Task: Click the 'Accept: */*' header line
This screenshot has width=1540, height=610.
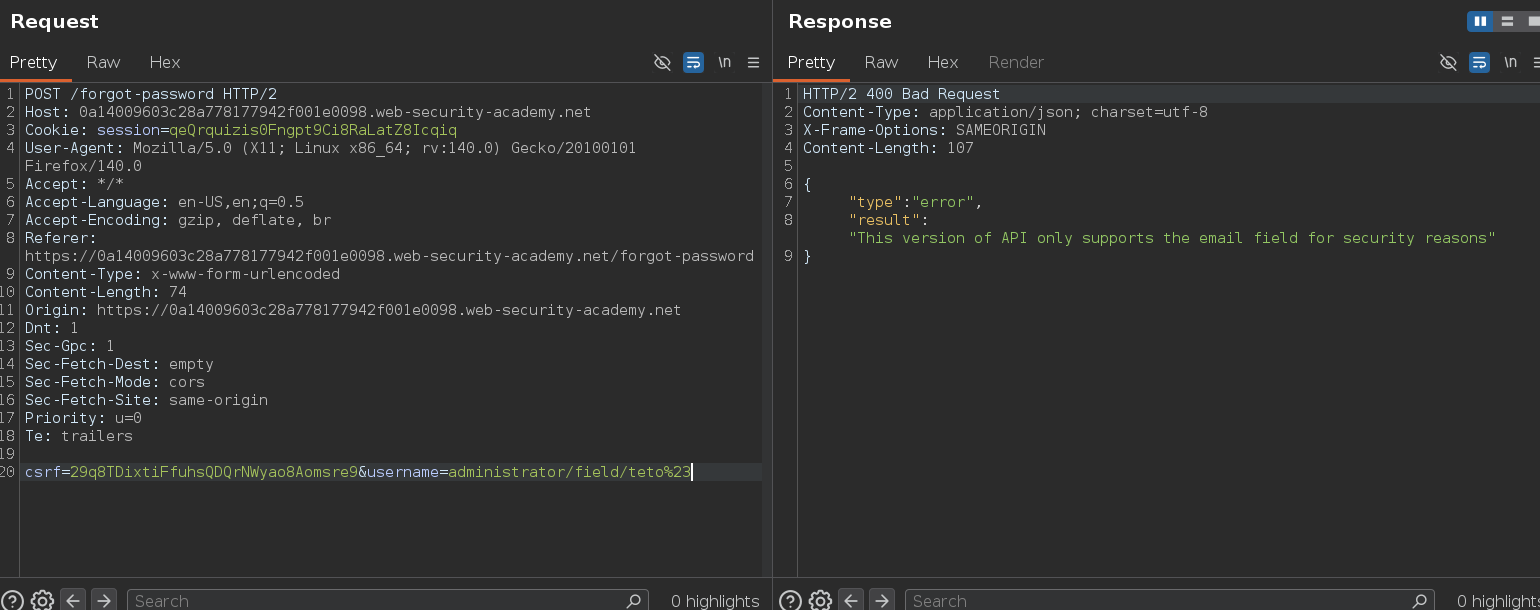Action: [x=74, y=184]
